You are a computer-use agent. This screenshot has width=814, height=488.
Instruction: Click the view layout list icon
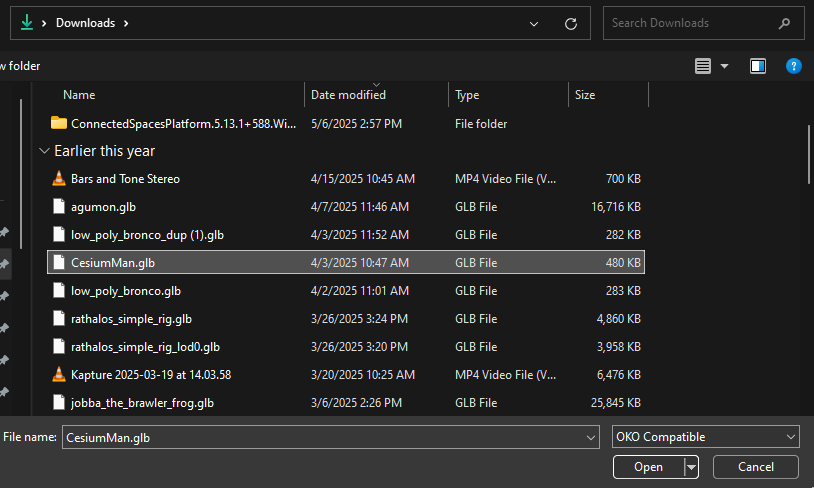(x=703, y=66)
